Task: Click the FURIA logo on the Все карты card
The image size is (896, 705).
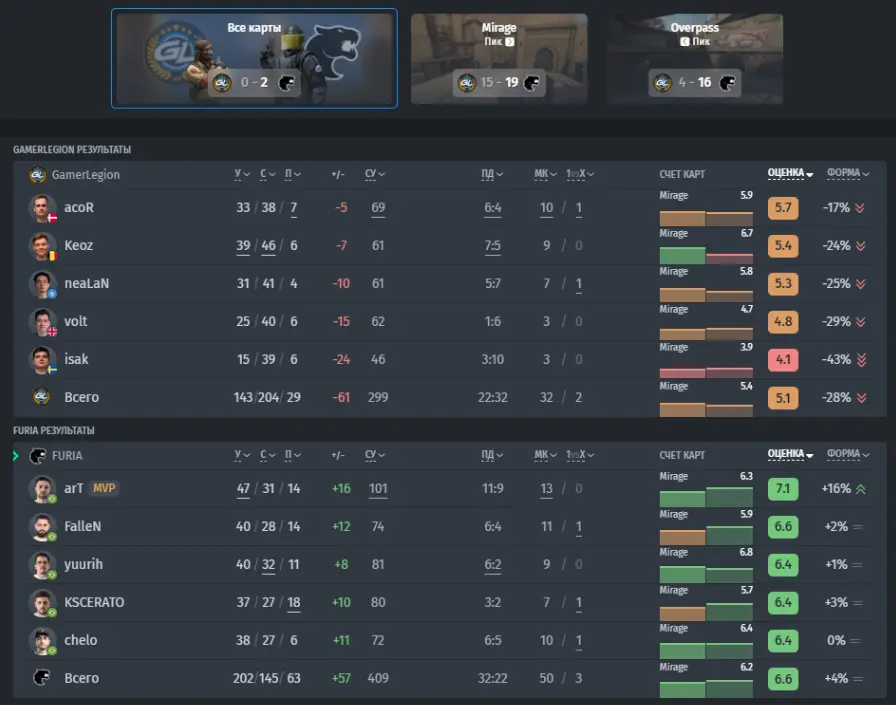Action: pyautogui.click(x=286, y=83)
